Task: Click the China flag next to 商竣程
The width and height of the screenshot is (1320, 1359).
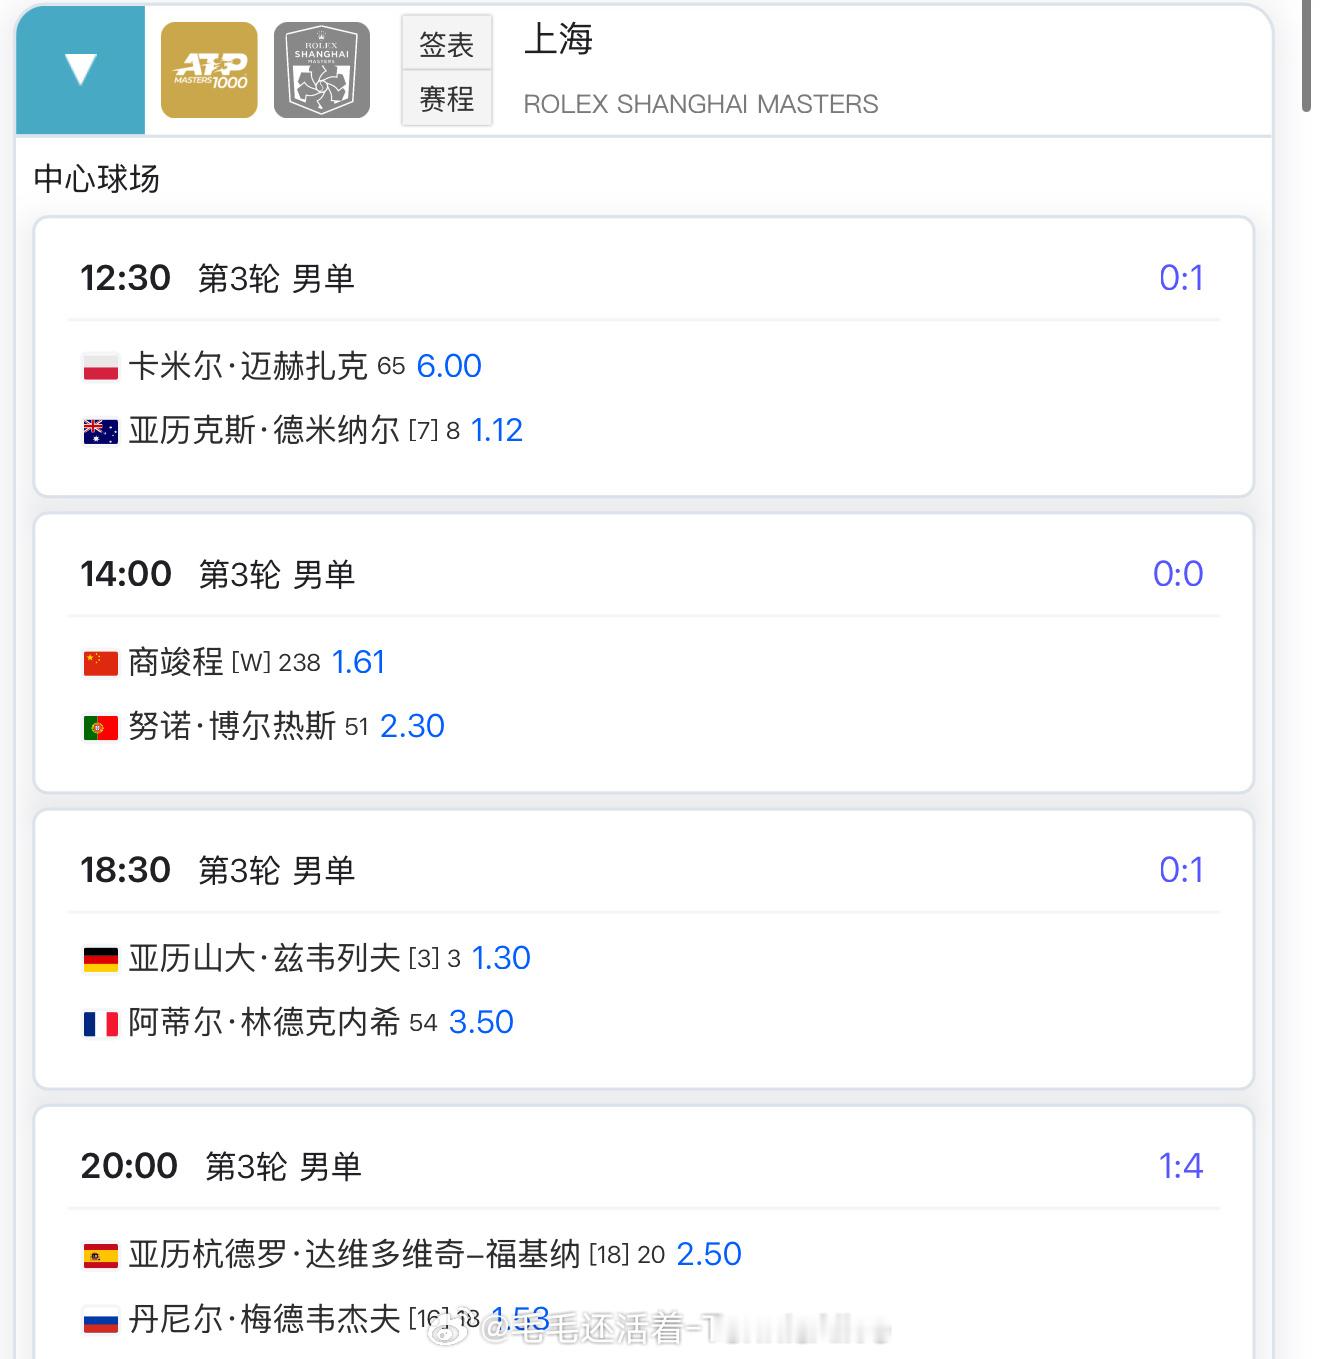Action: 100,663
